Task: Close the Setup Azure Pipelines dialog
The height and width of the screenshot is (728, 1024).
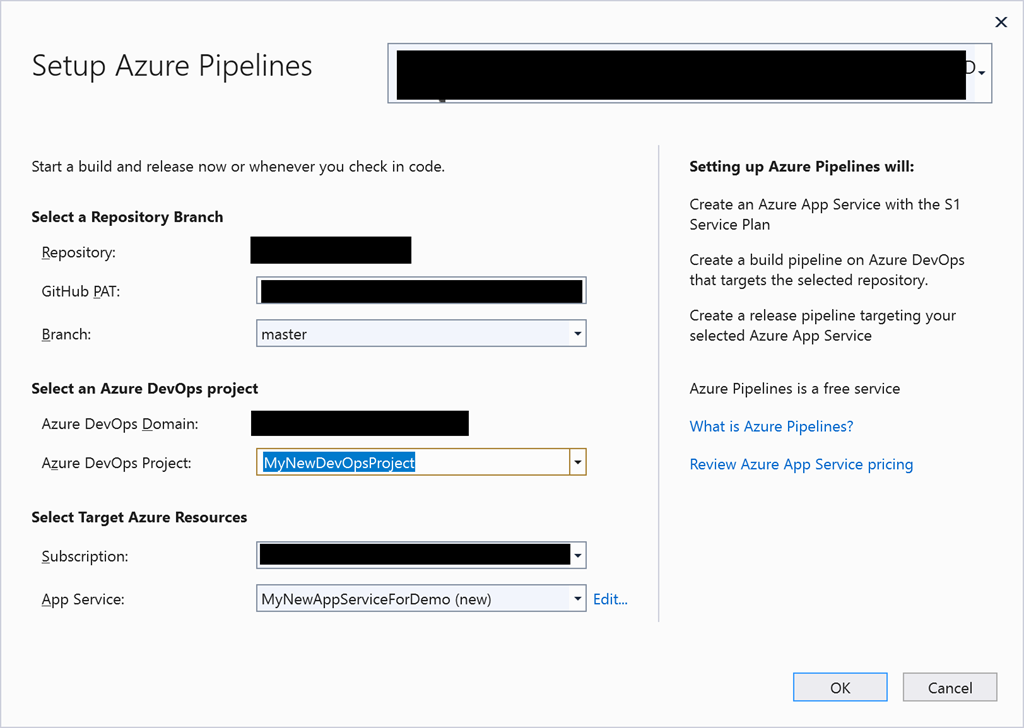Action: click(1000, 22)
